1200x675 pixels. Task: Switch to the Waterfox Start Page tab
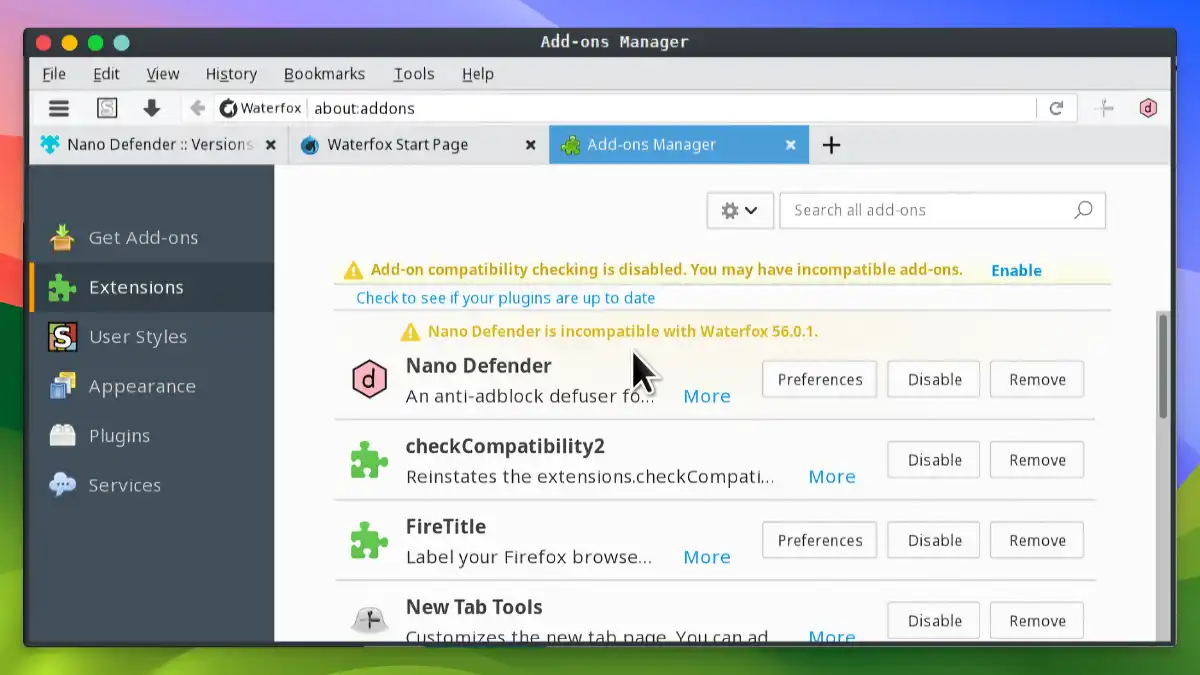click(x=400, y=144)
